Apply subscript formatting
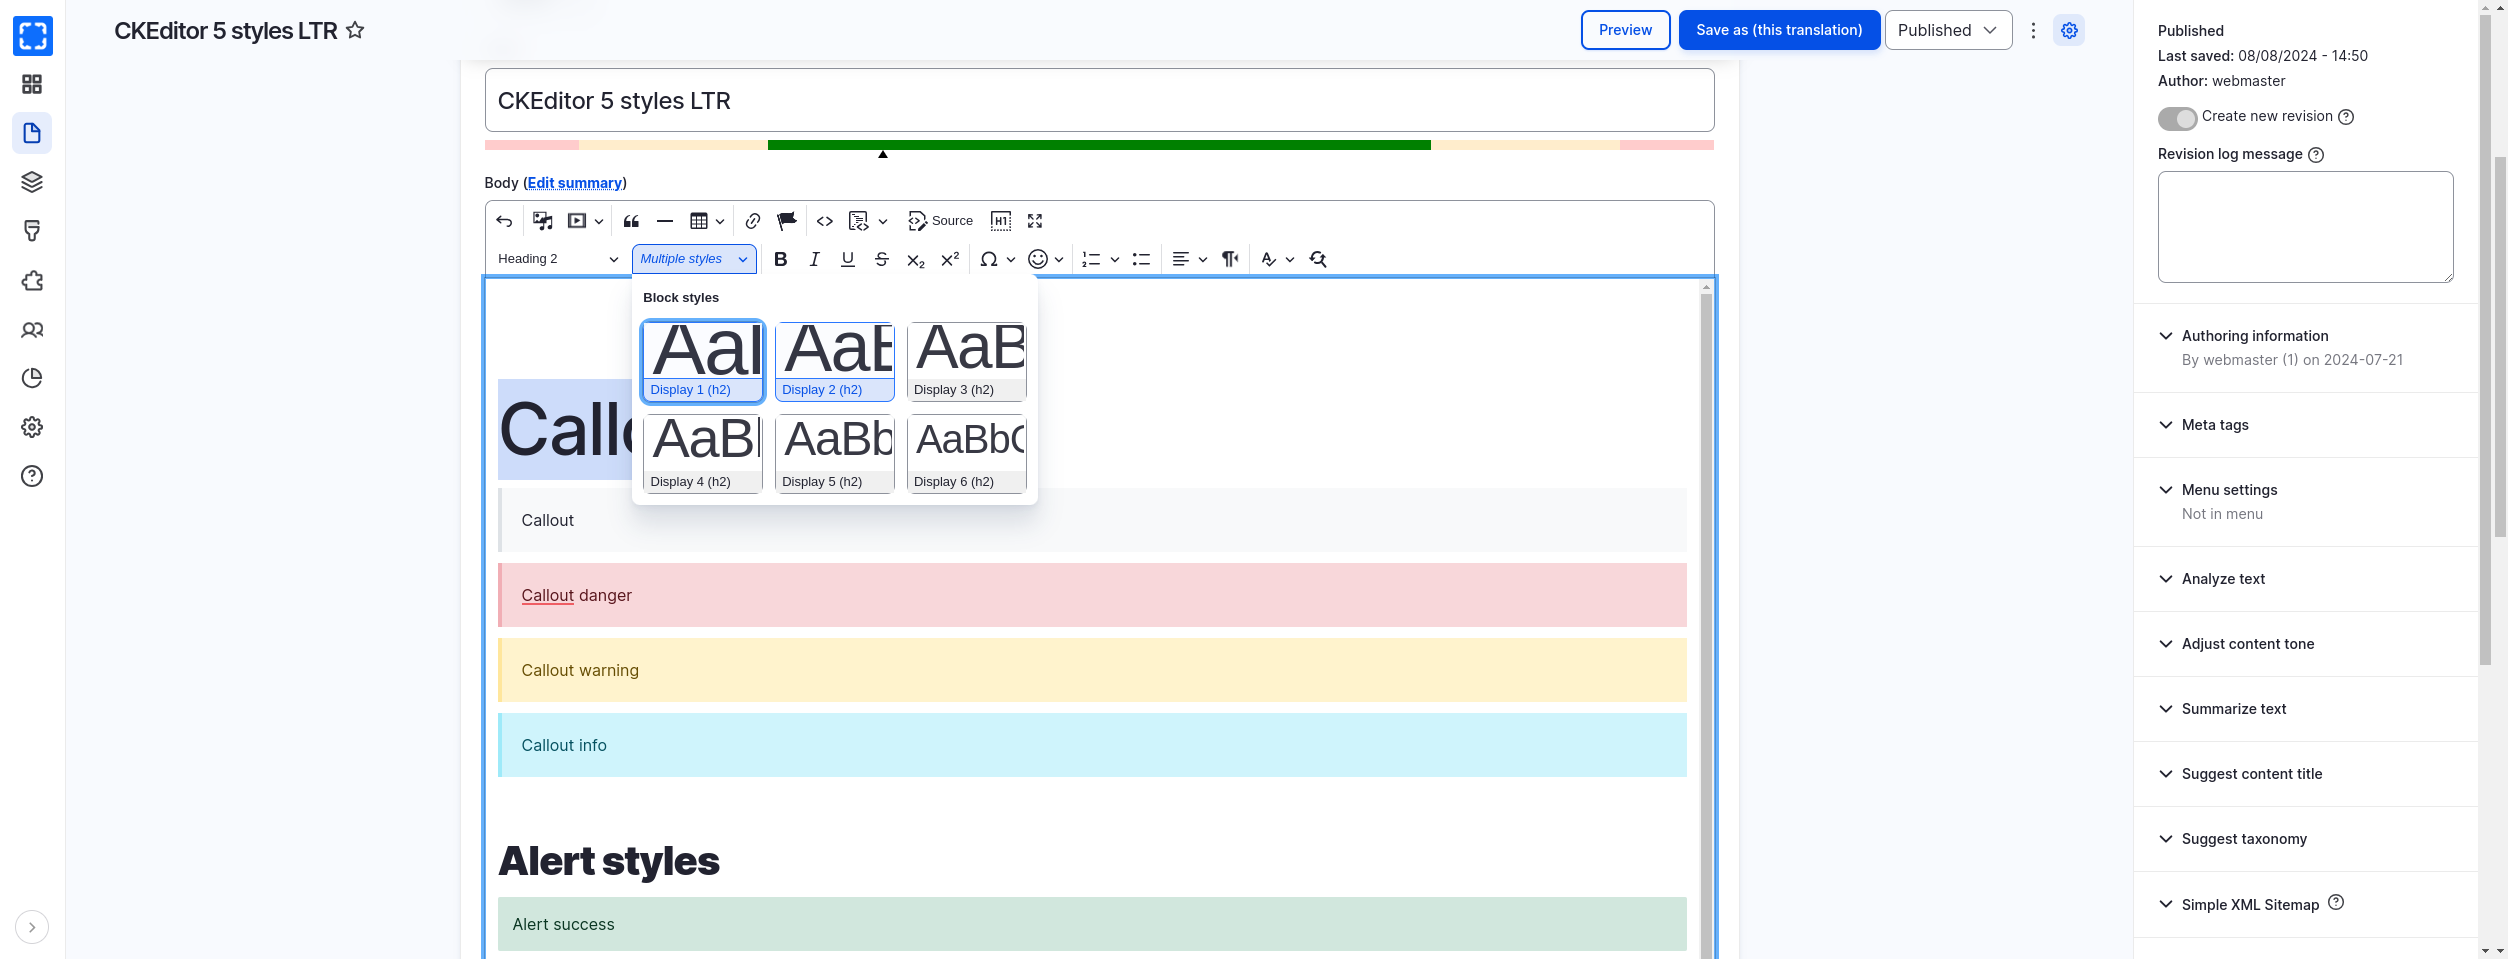This screenshot has width=2508, height=959. click(916, 260)
